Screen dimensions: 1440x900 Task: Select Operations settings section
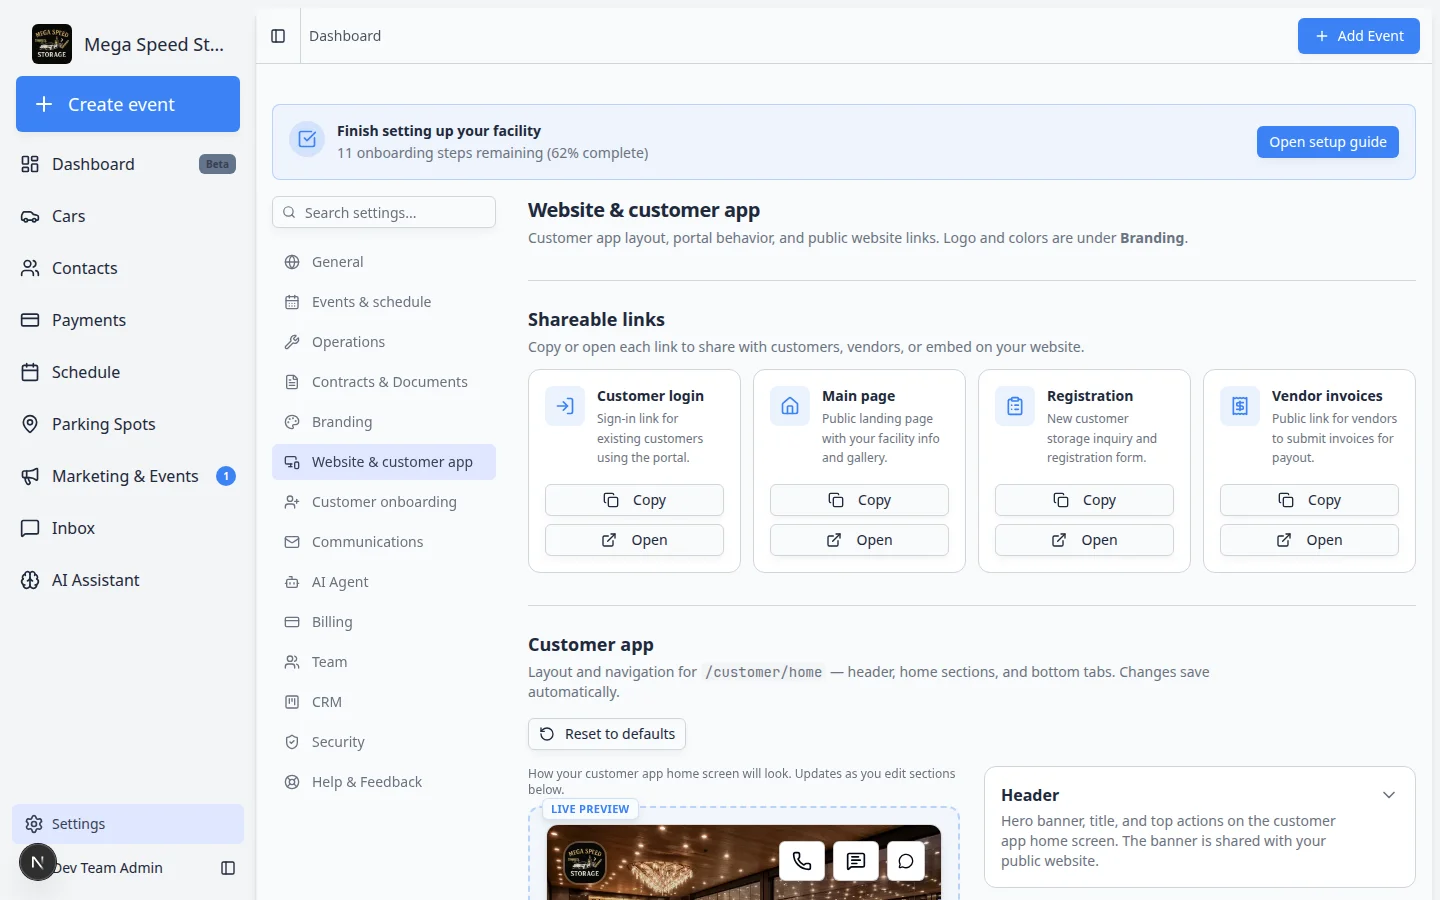tap(384, 342)
